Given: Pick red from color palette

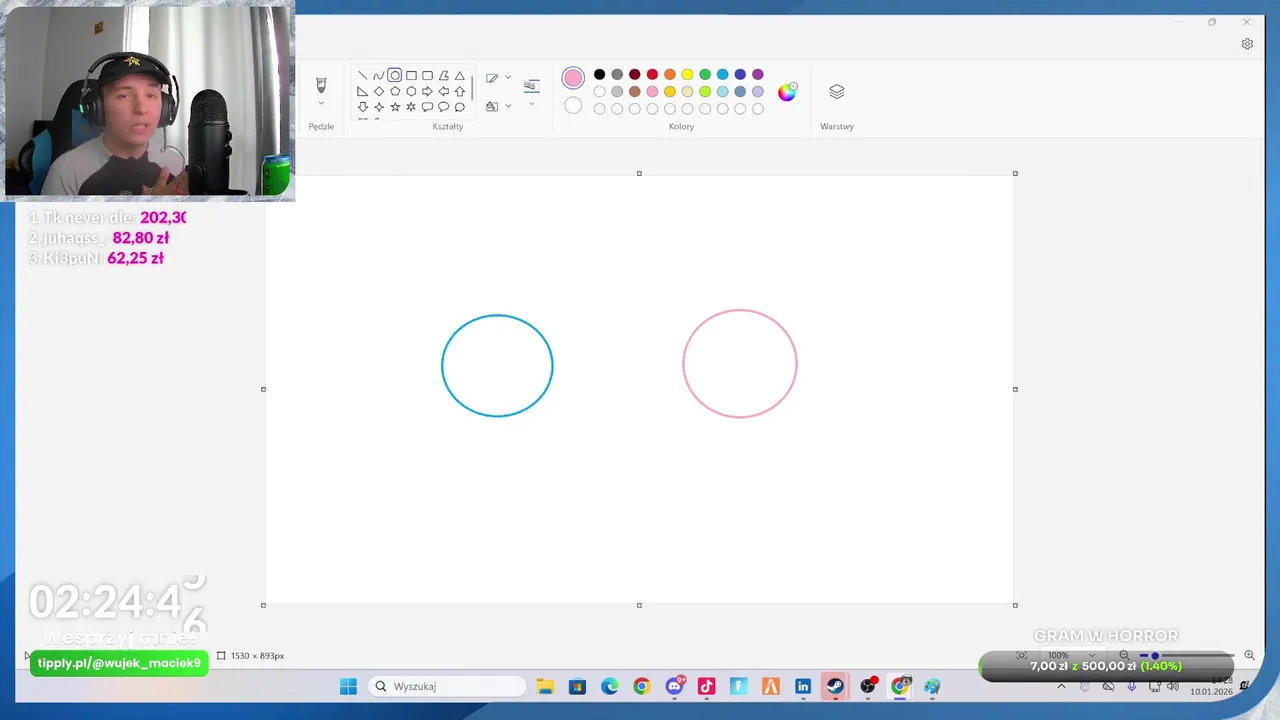Looking at the screenshot, I should point(652,74).
